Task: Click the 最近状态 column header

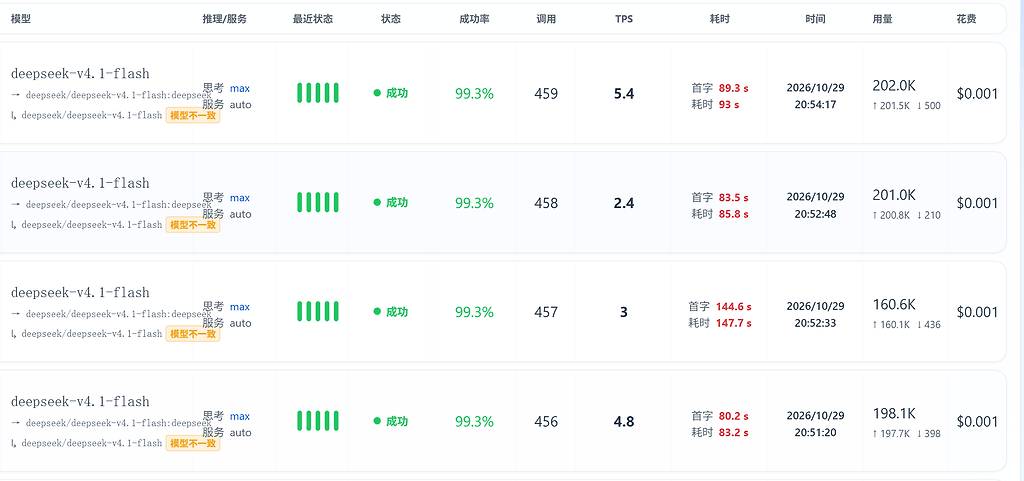Action: click(313, 19)
